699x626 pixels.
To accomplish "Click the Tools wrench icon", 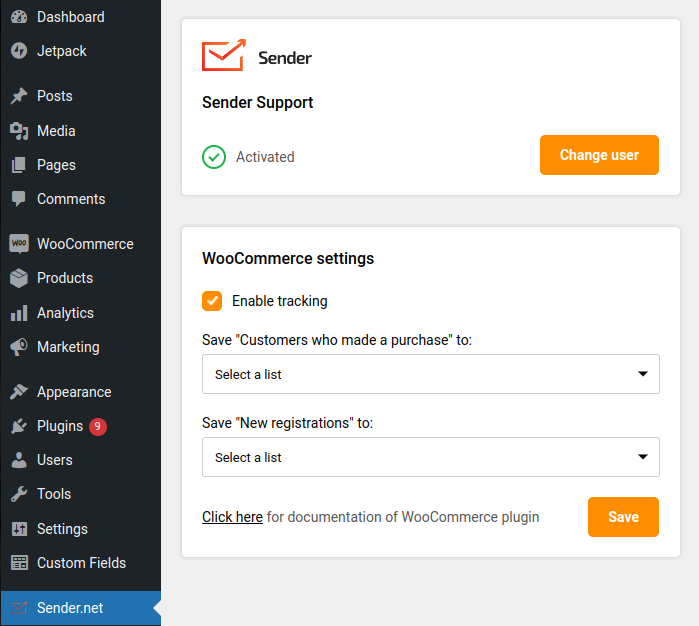I will pyautogui.click(x=19, y=494).
